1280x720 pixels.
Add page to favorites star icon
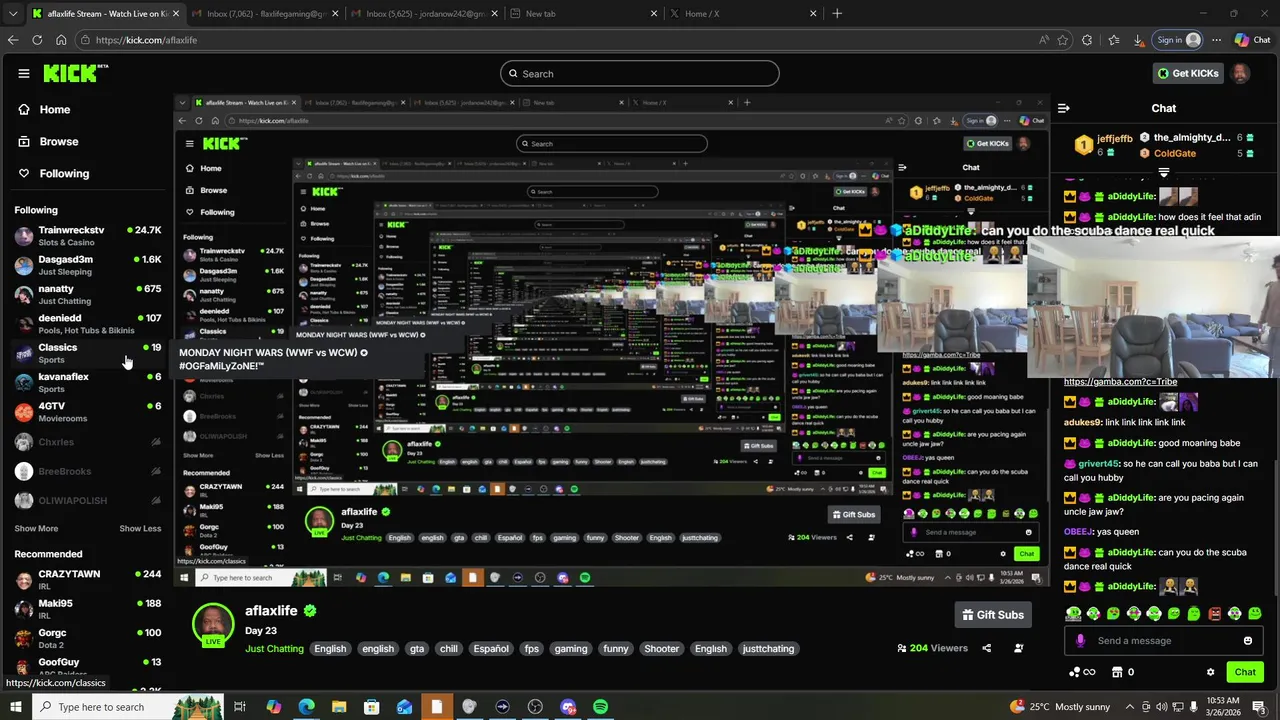coord(1063,40)
